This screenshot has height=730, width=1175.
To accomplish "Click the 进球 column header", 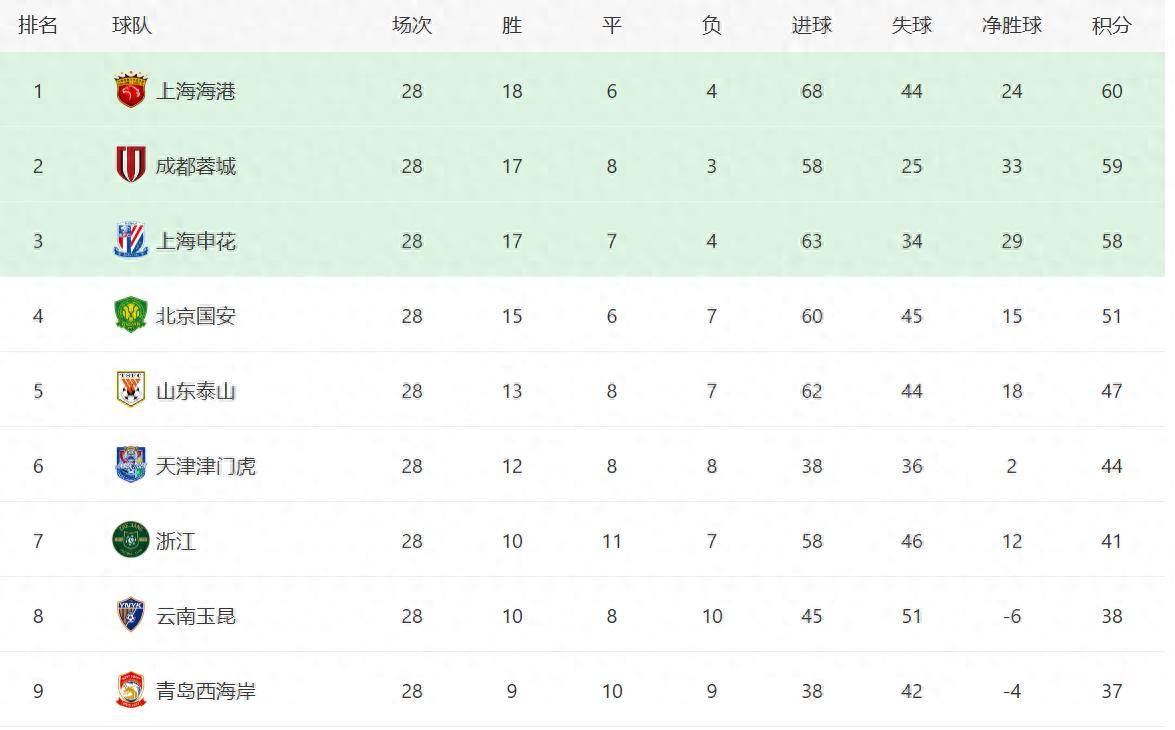I will pyautogui.click(x=811, y=26).
